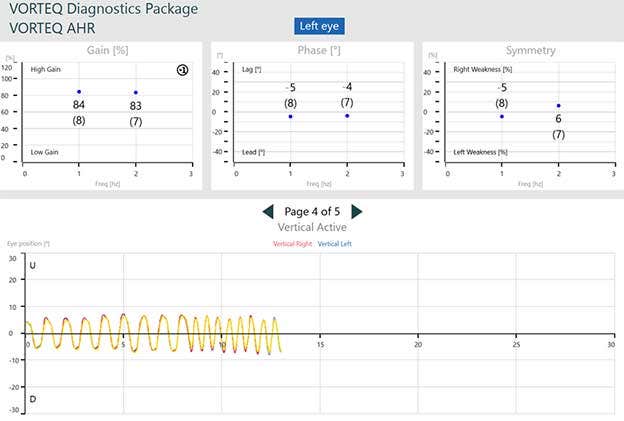The height and width of the screenshot is (421, 624).
Task: Click the Page 4 of 5 label
Action: coord(312,212)
